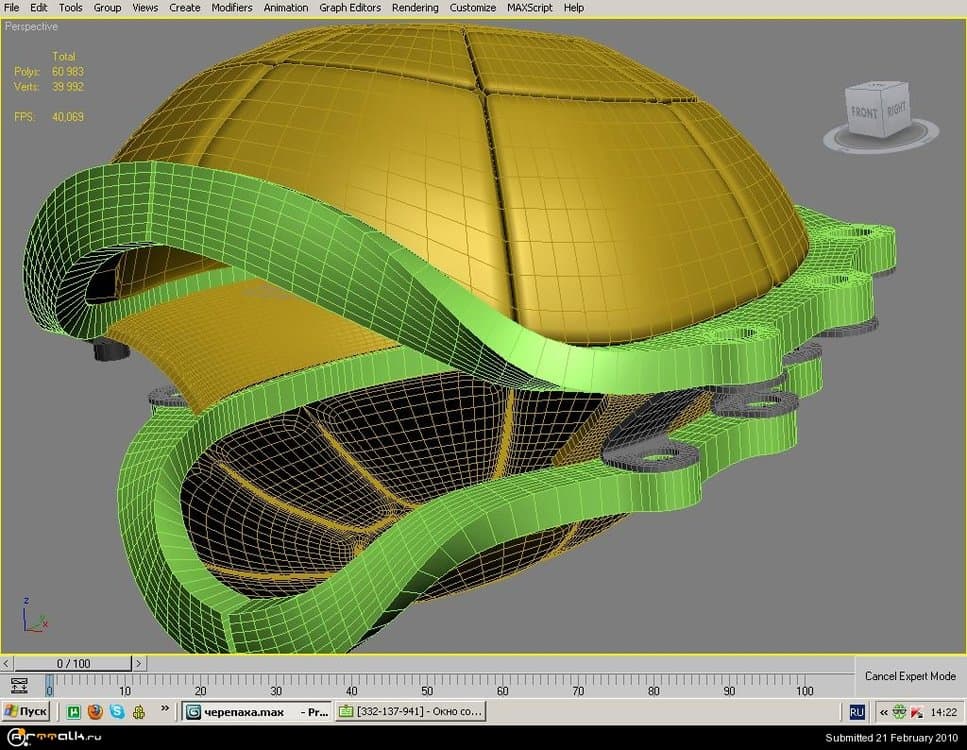
Task: Open the Windows Start (Пуск) button
Action: 27,712
